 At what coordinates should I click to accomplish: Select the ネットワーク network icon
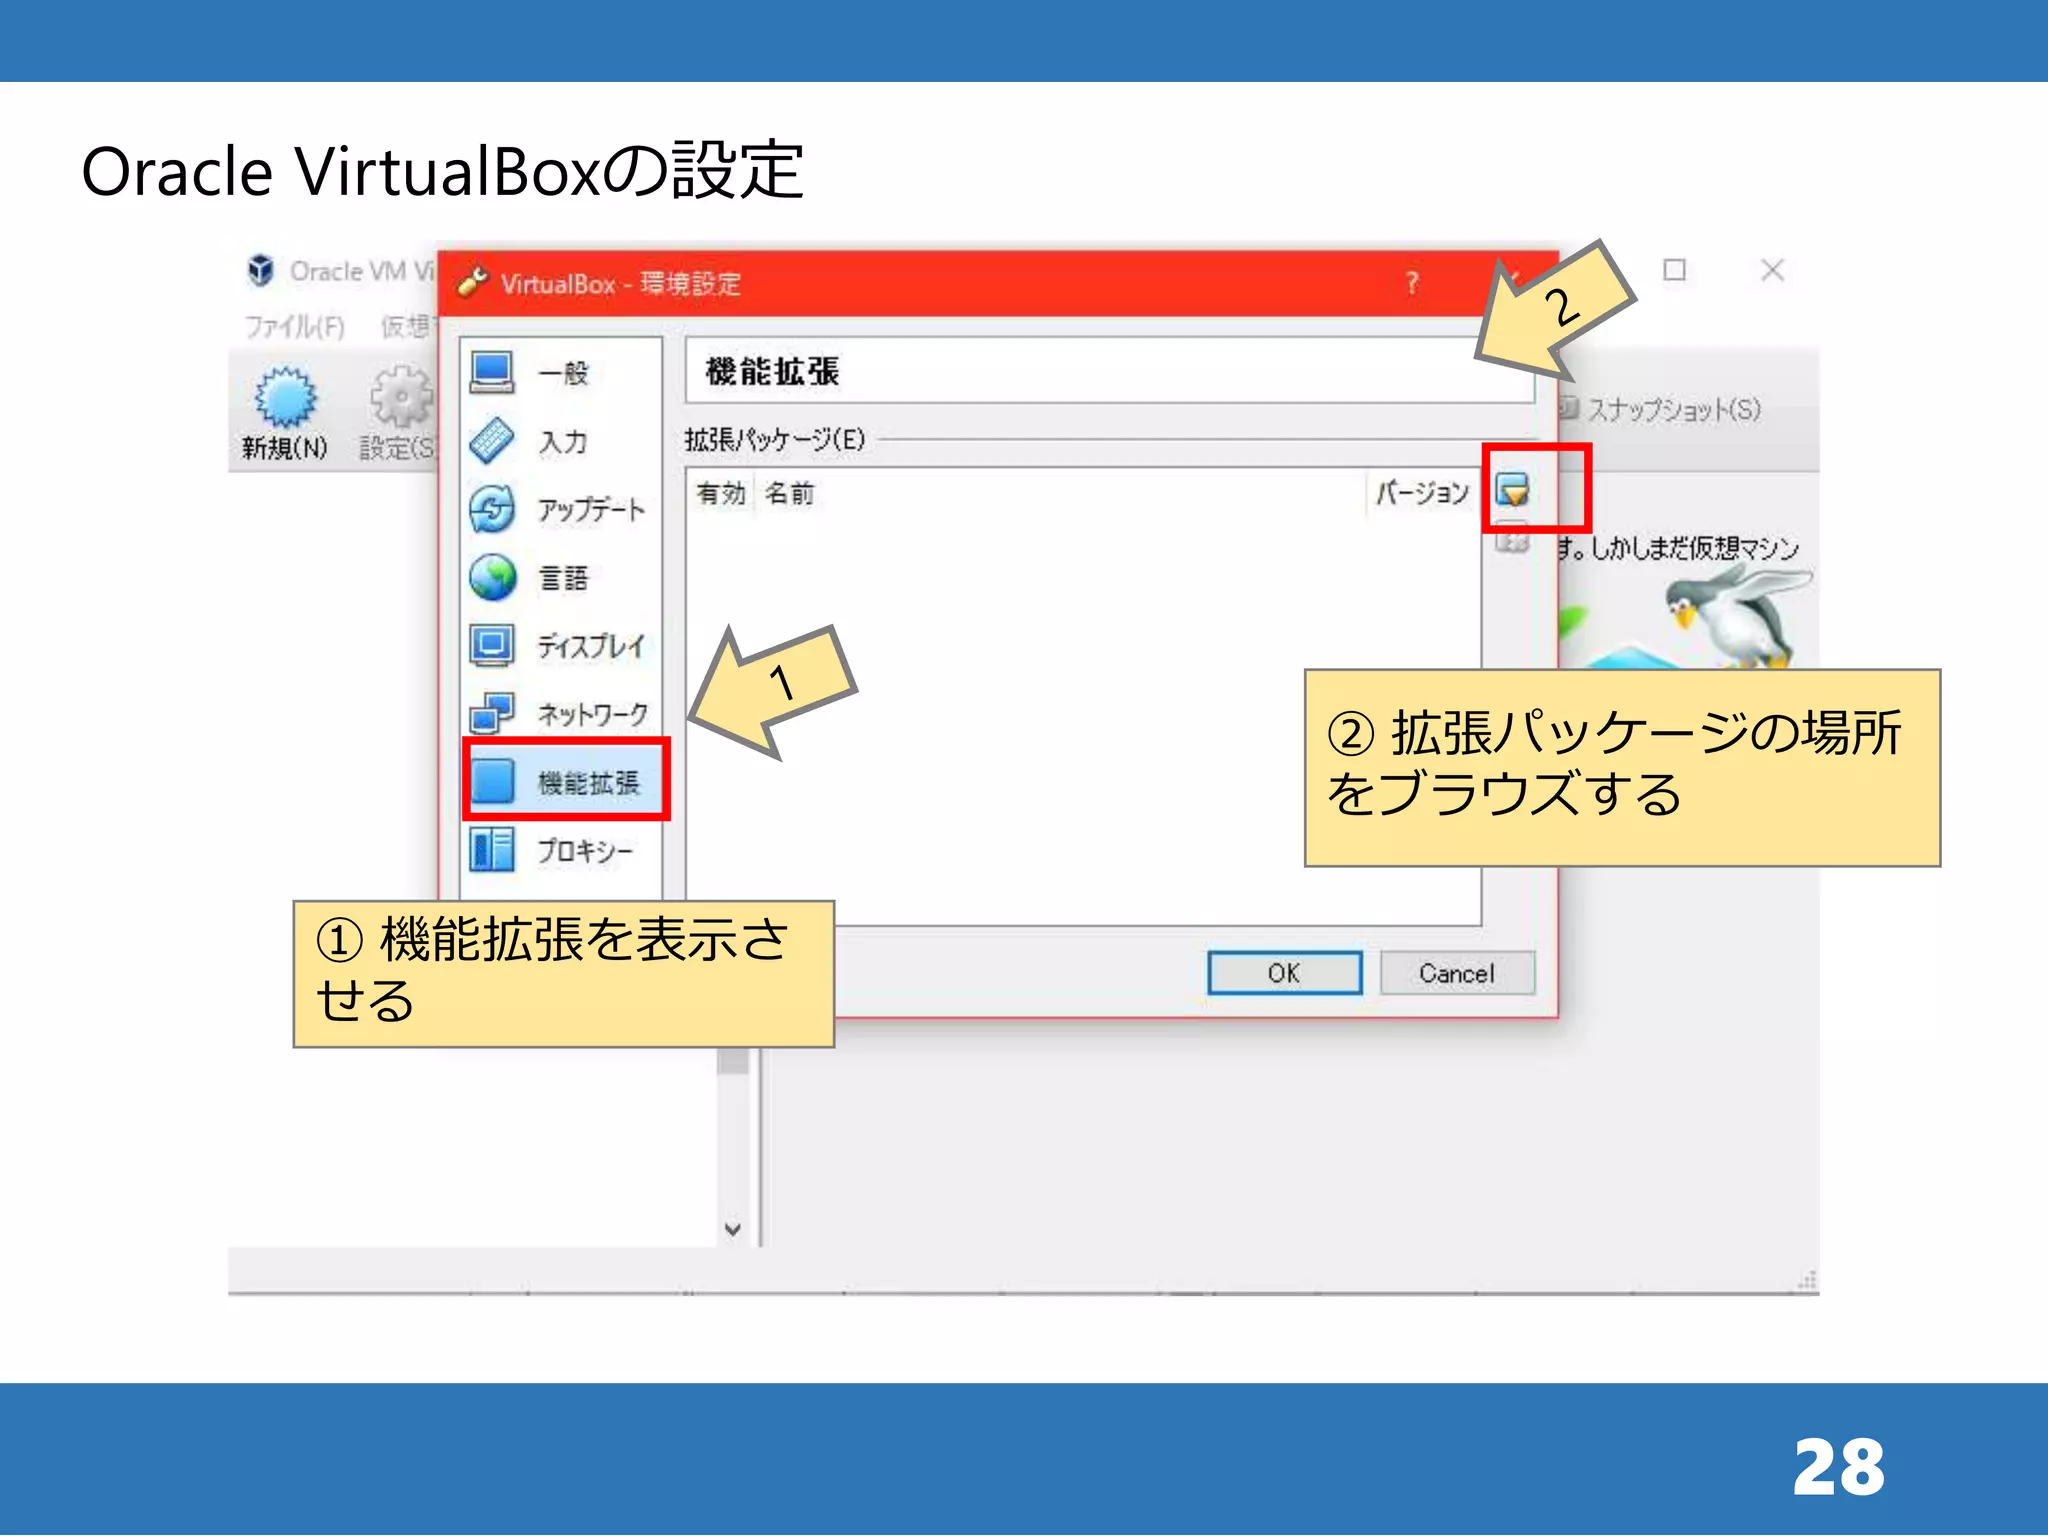(492, 713)
